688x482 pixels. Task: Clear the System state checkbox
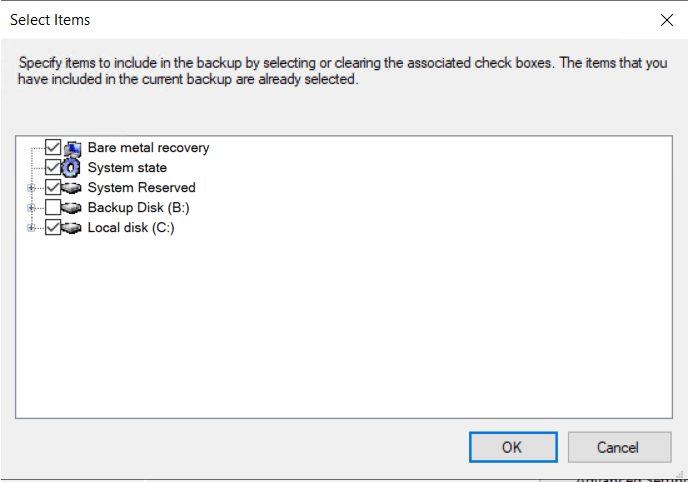(53, 168)
